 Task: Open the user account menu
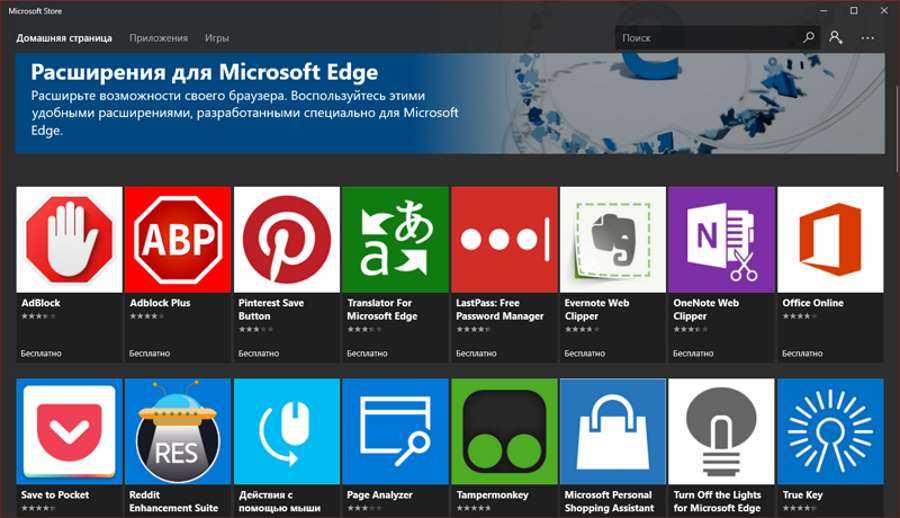836,38
